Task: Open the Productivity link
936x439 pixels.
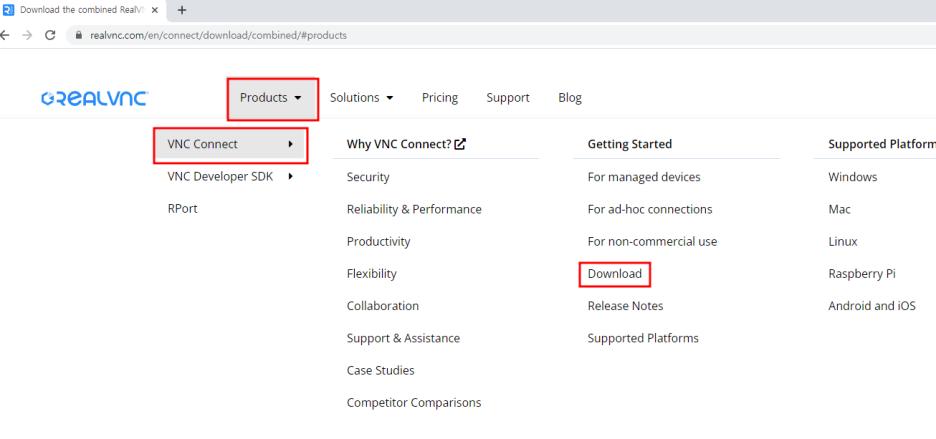Action: pos(378,241)
